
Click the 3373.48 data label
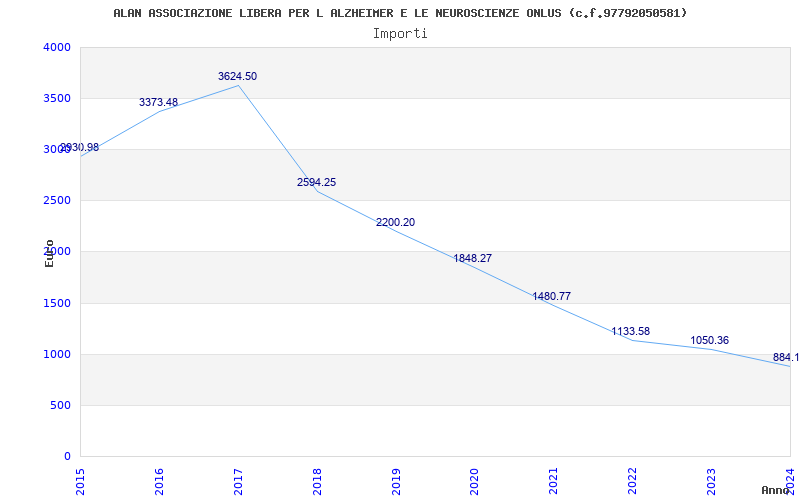pyautogui.click(x=158, y=102)
